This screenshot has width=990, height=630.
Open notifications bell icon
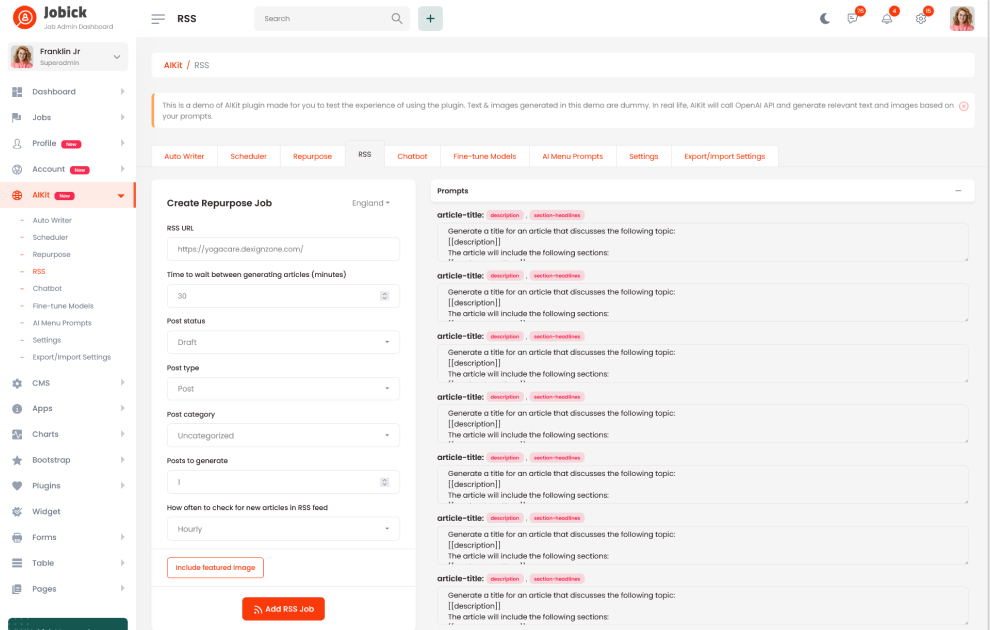pos(887,18)
